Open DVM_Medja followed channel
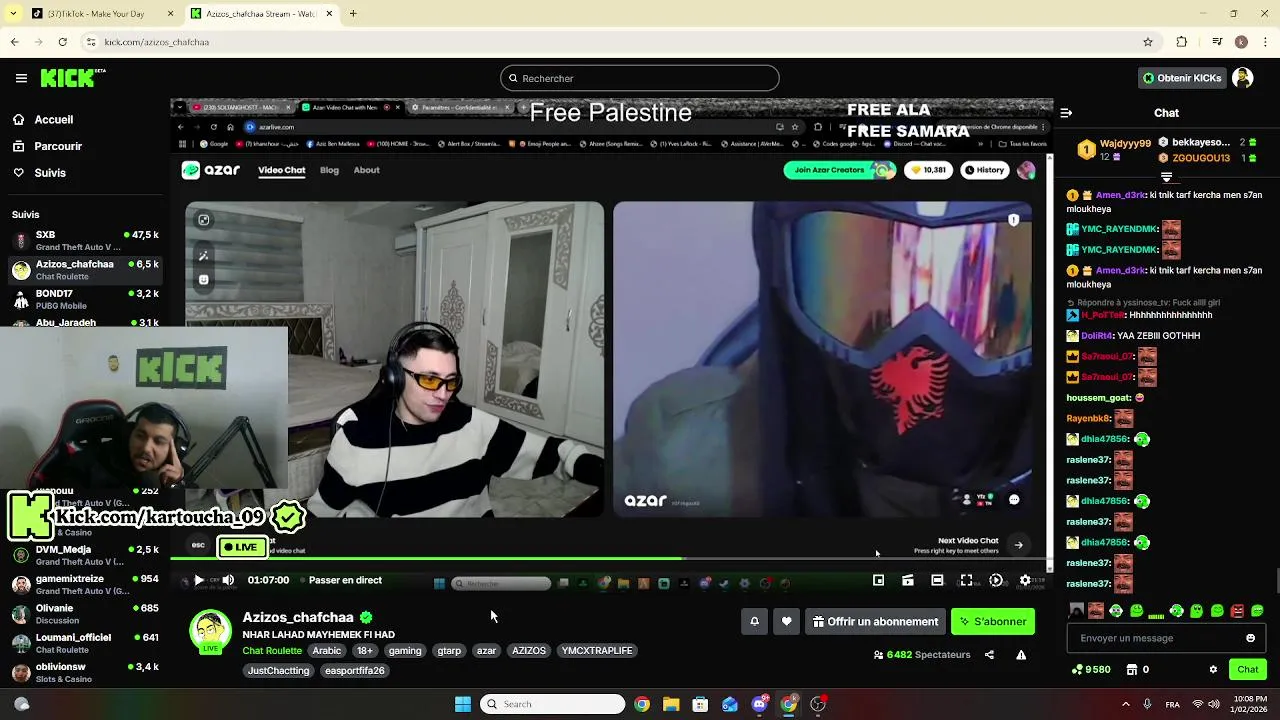Viewport: 1280px width, 720px height. [x=85, y=555]
